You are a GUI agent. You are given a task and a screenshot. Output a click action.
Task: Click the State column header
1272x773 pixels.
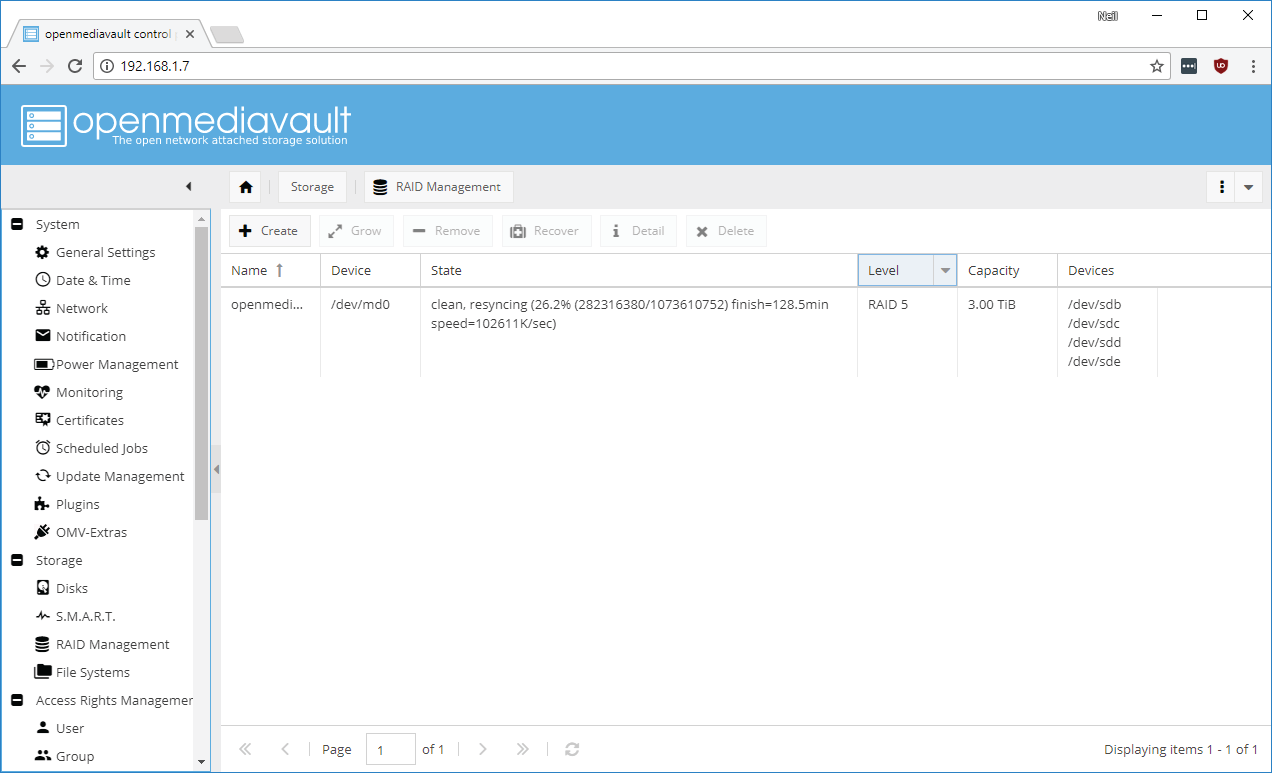pos(639,271)
